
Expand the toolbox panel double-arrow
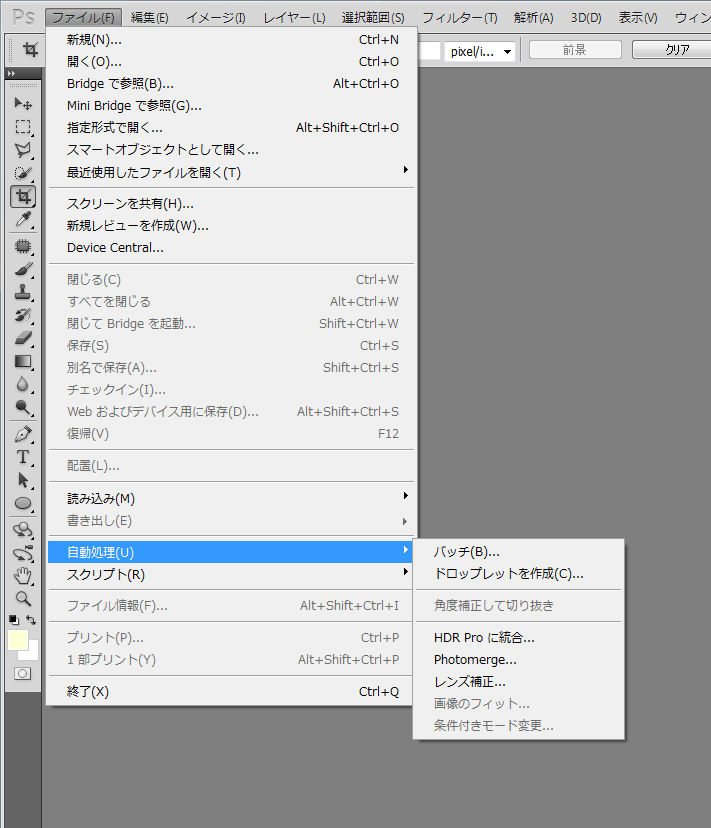[12, 73]
